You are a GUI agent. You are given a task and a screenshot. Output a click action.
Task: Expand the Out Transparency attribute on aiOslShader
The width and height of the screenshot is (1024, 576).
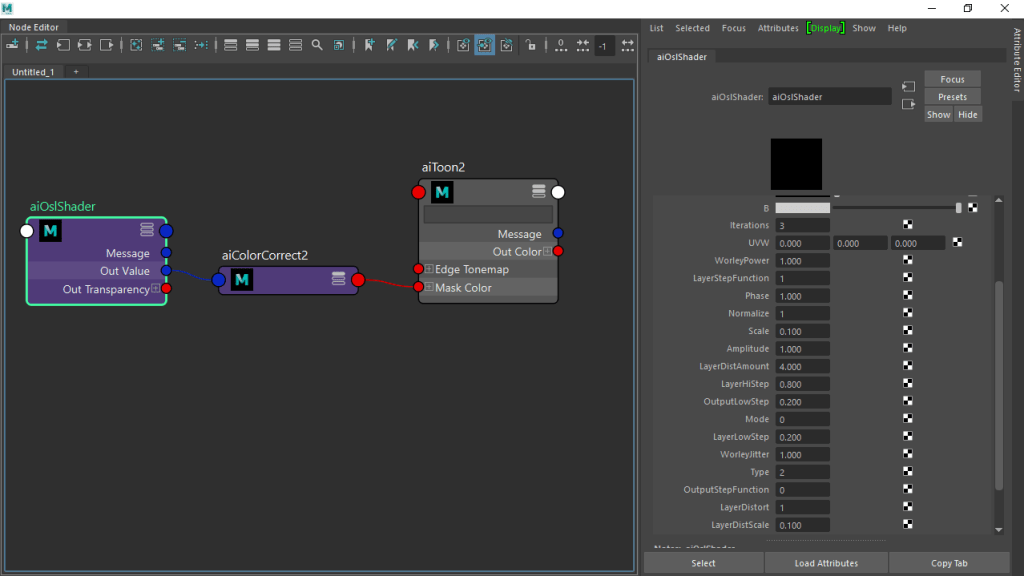155,289
